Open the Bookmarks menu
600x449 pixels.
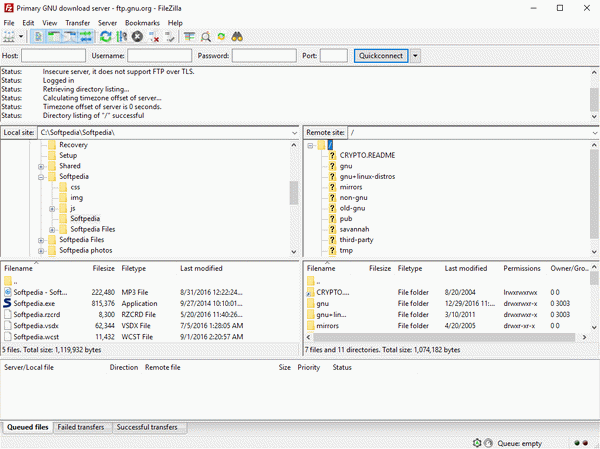[x=142, y=23]
